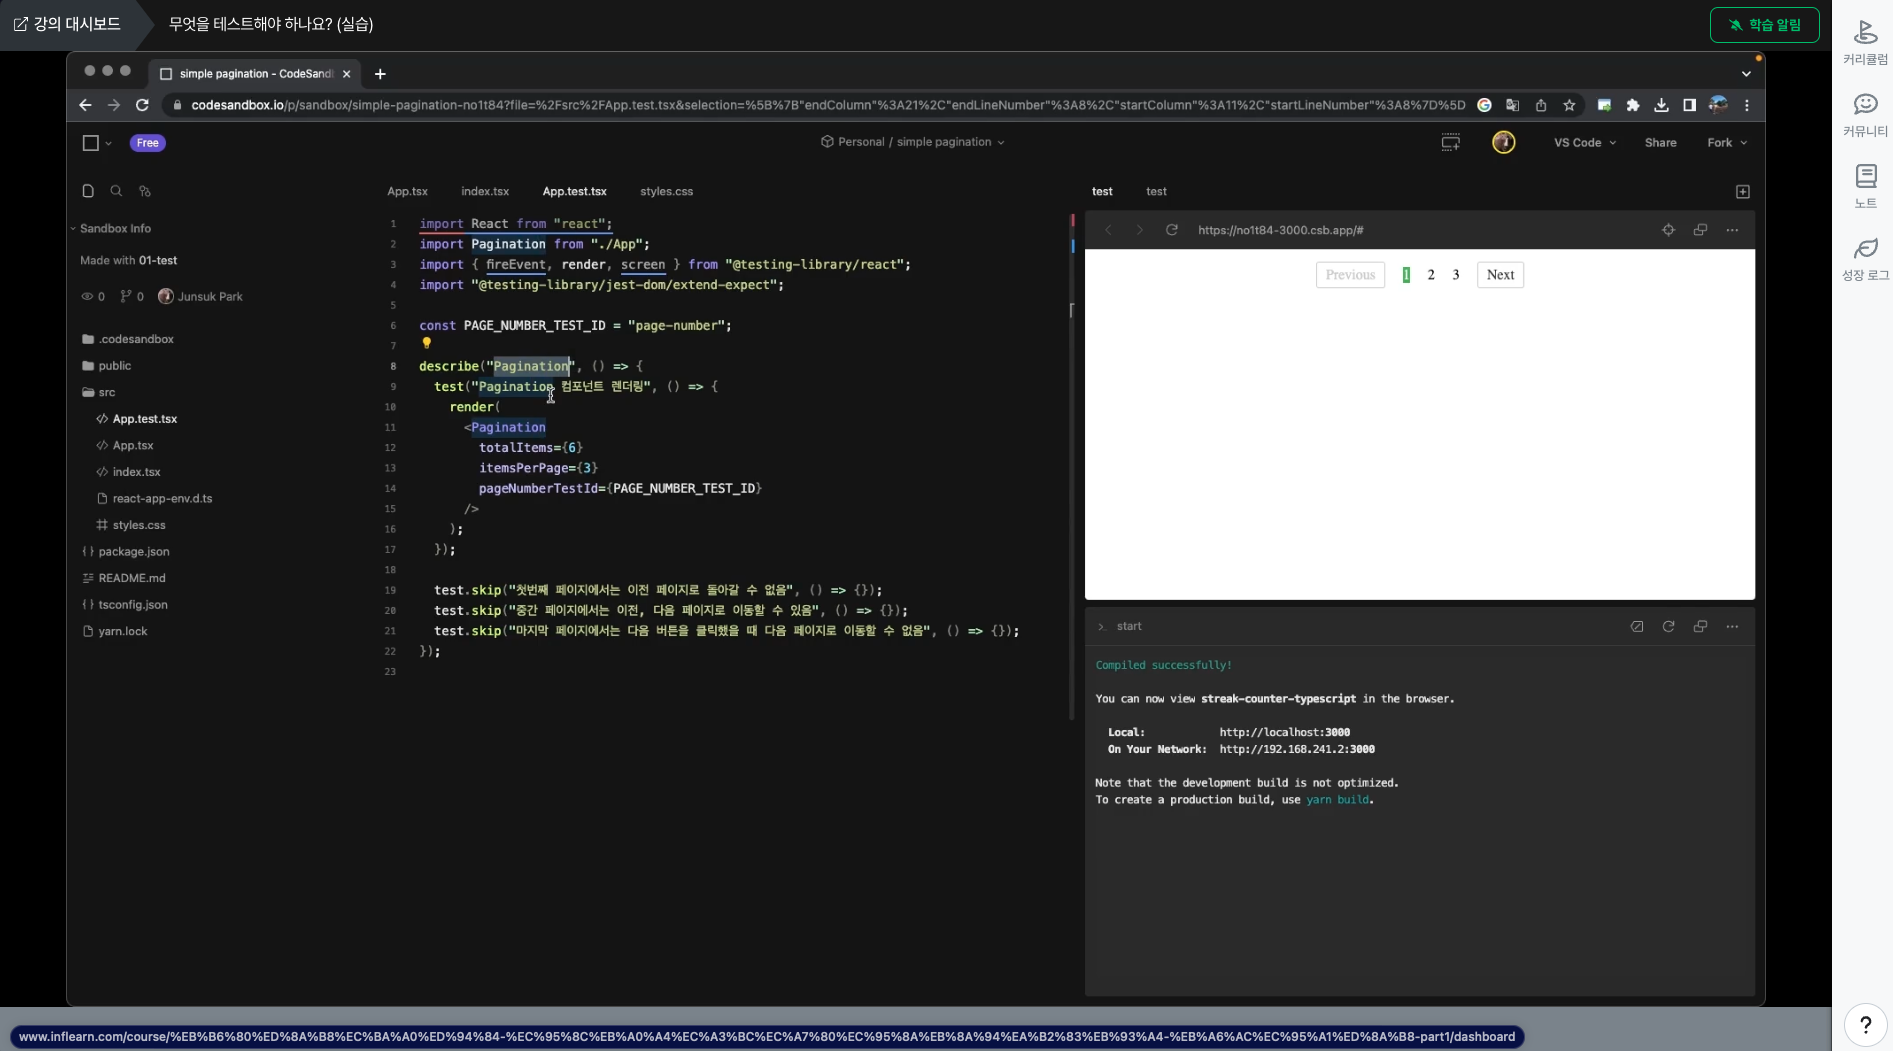Click the screen layout icon near avatar
This screenshot has height=1051, width=1893.
point(1450,142)
